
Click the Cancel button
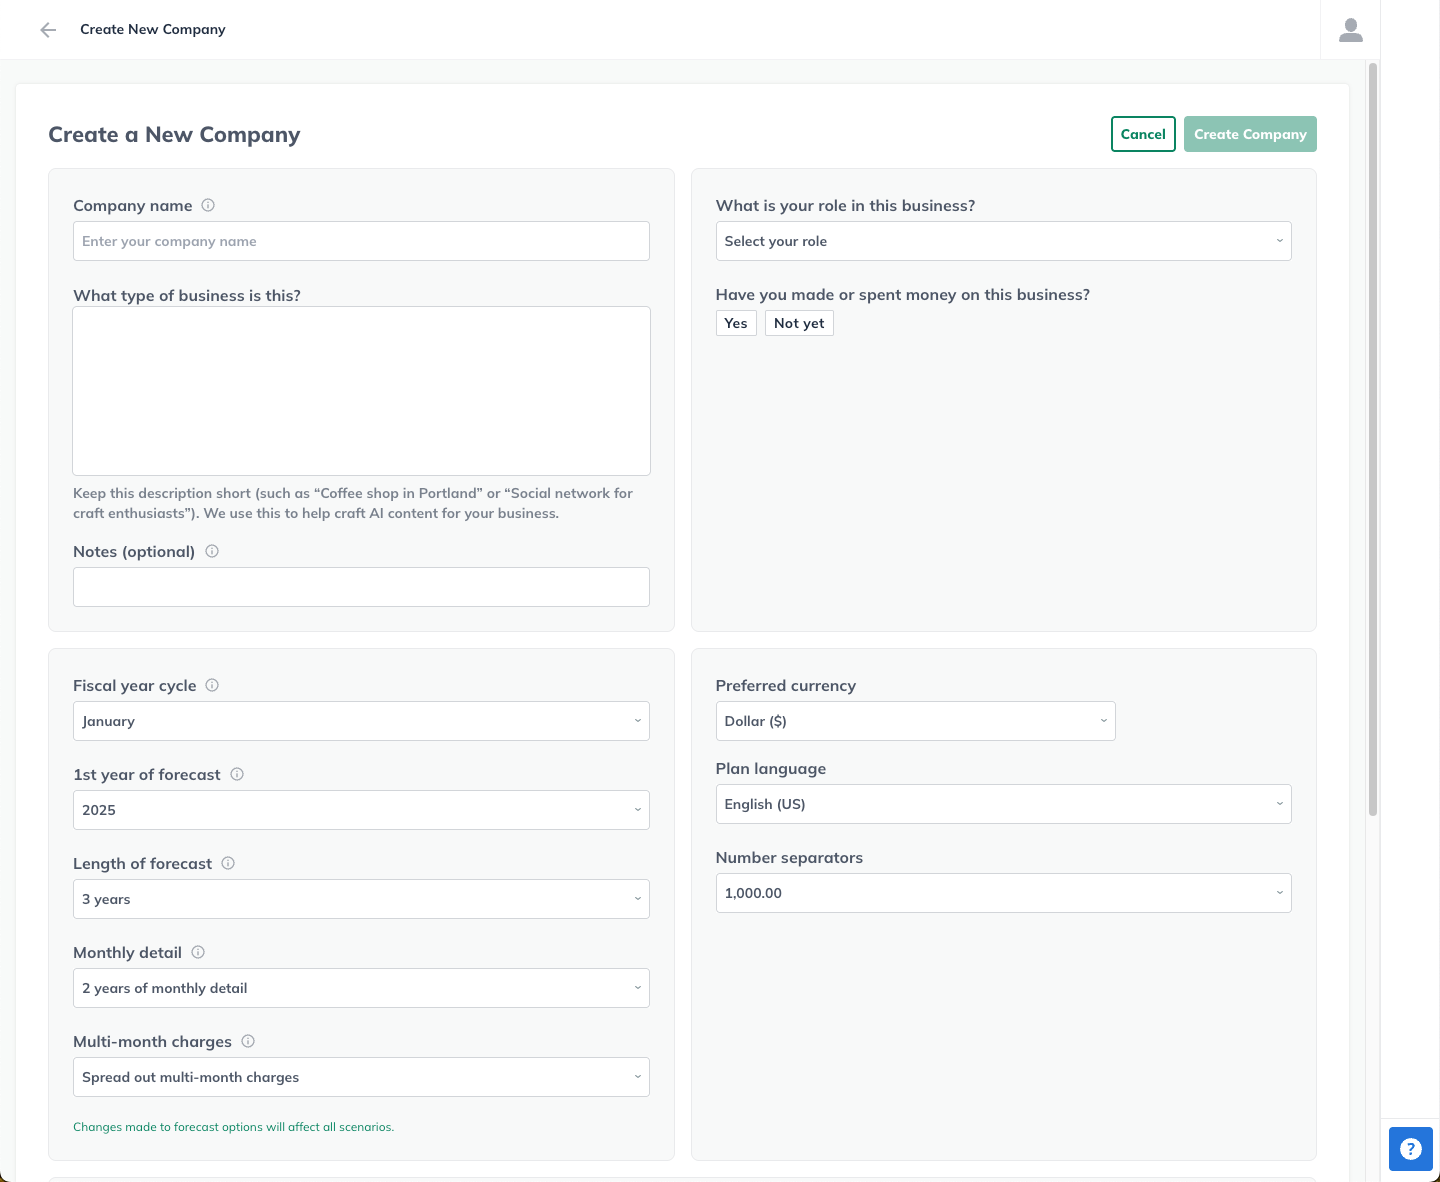point(1143,133)
